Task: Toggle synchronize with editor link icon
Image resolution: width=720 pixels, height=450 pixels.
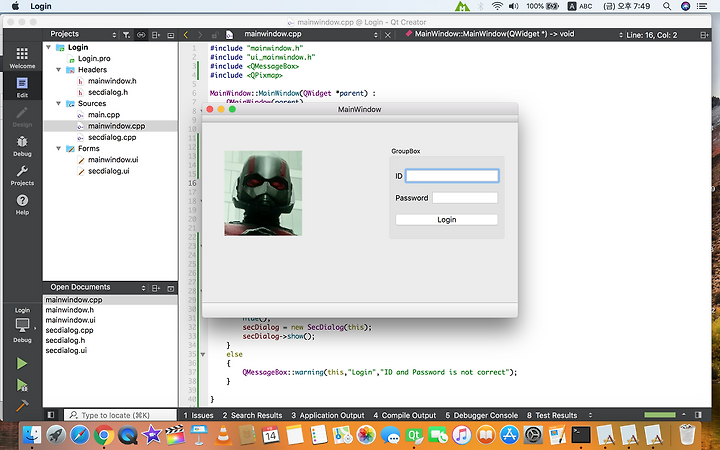Action: 141,34
